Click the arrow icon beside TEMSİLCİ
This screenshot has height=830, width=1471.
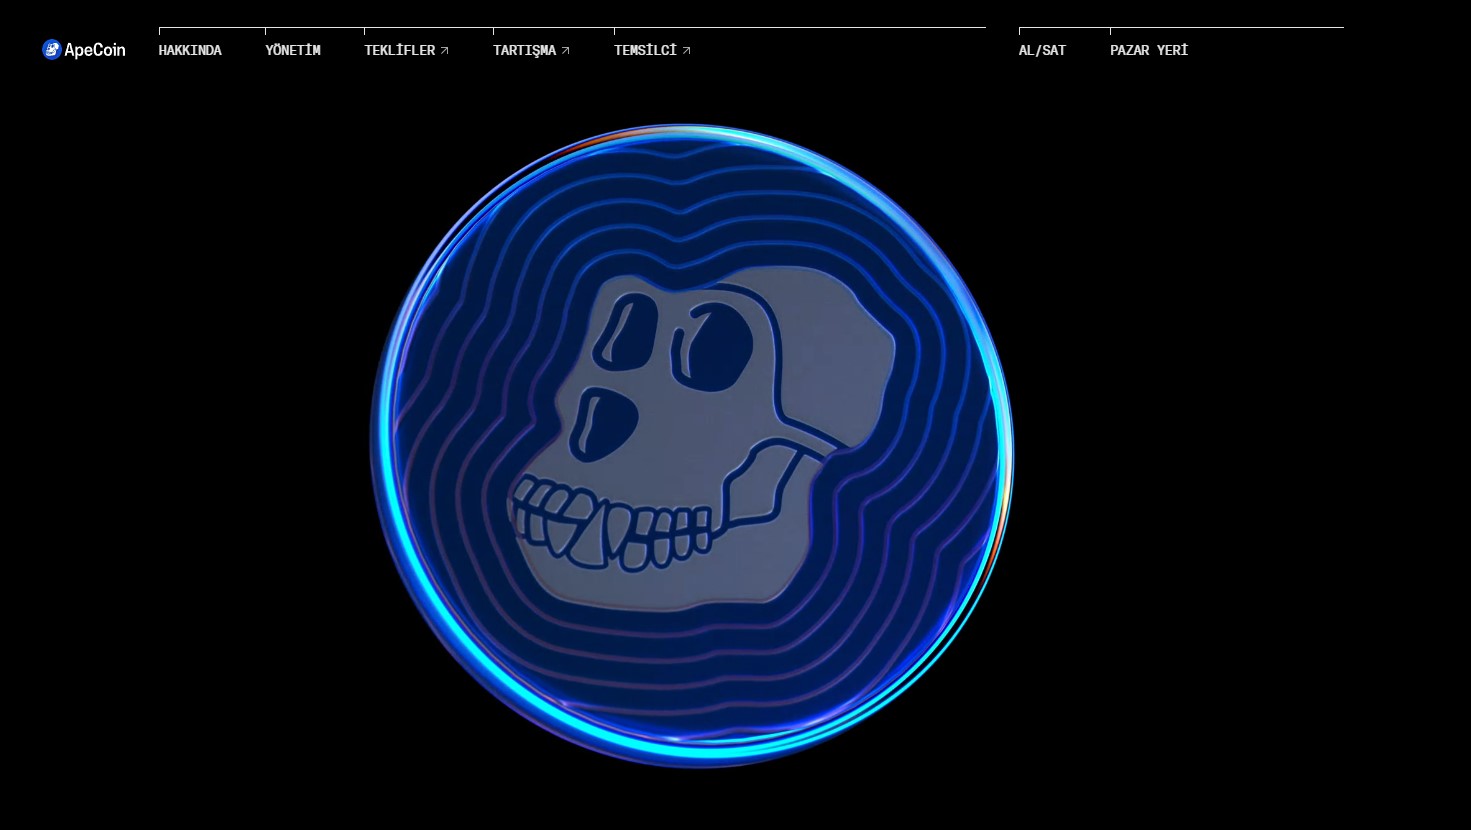pyautogui.click(x=686, y=50)
